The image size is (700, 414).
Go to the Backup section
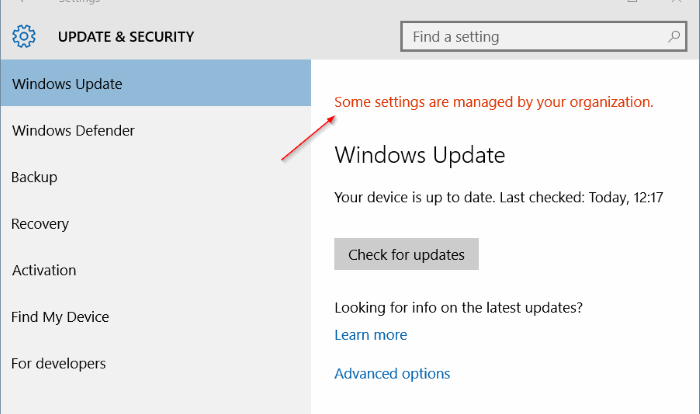point(156,177)
